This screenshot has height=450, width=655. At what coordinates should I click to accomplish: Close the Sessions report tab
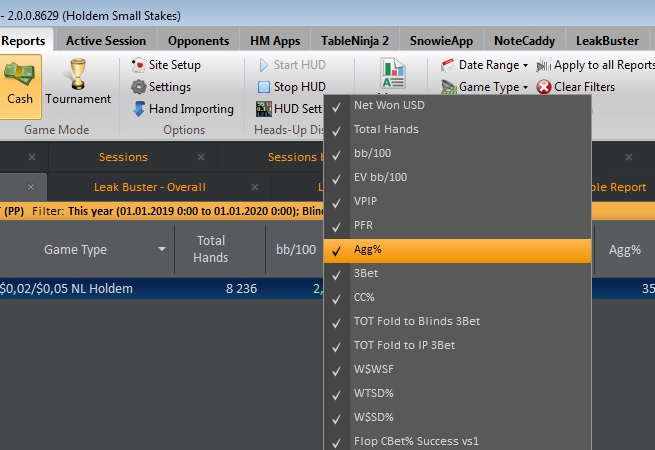pos(201,157)
